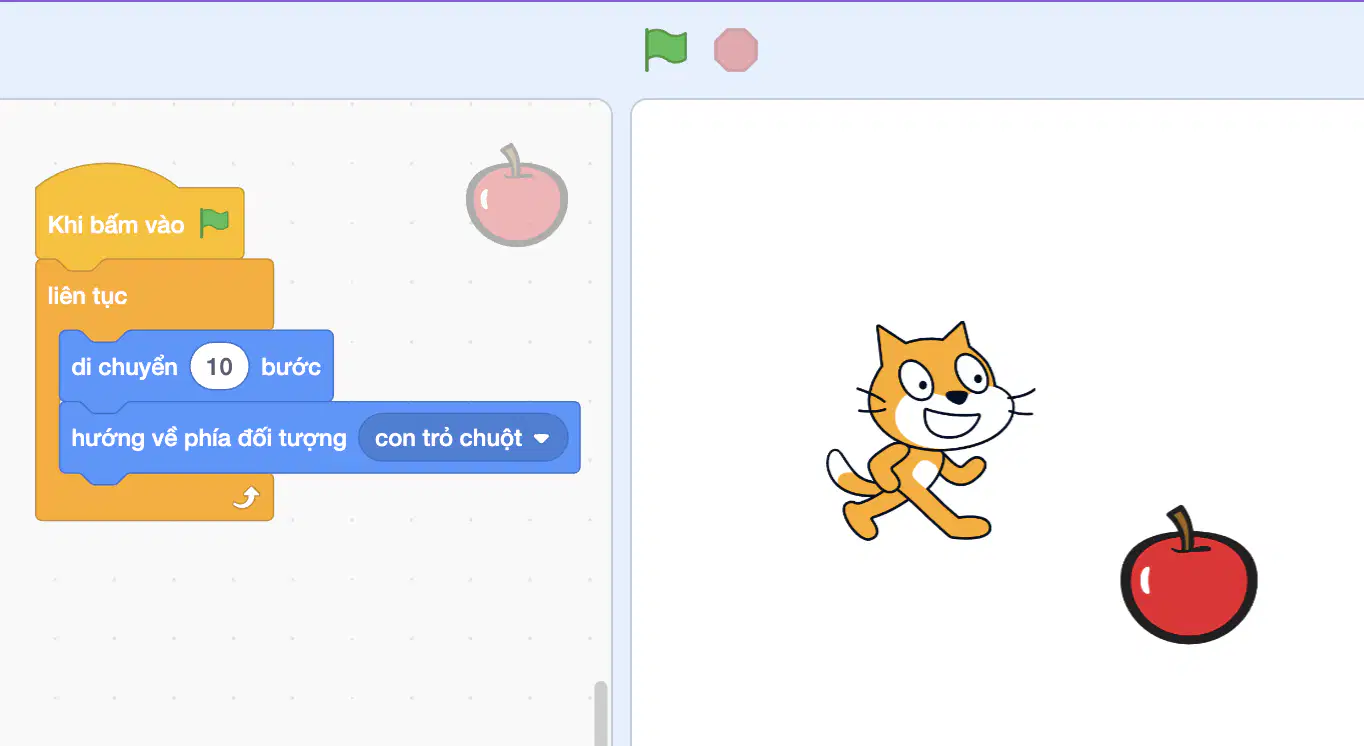Click the workspace vertical scrollbar
The image size is (1364, 746).
pyautogui.click(x=600, y=713)
